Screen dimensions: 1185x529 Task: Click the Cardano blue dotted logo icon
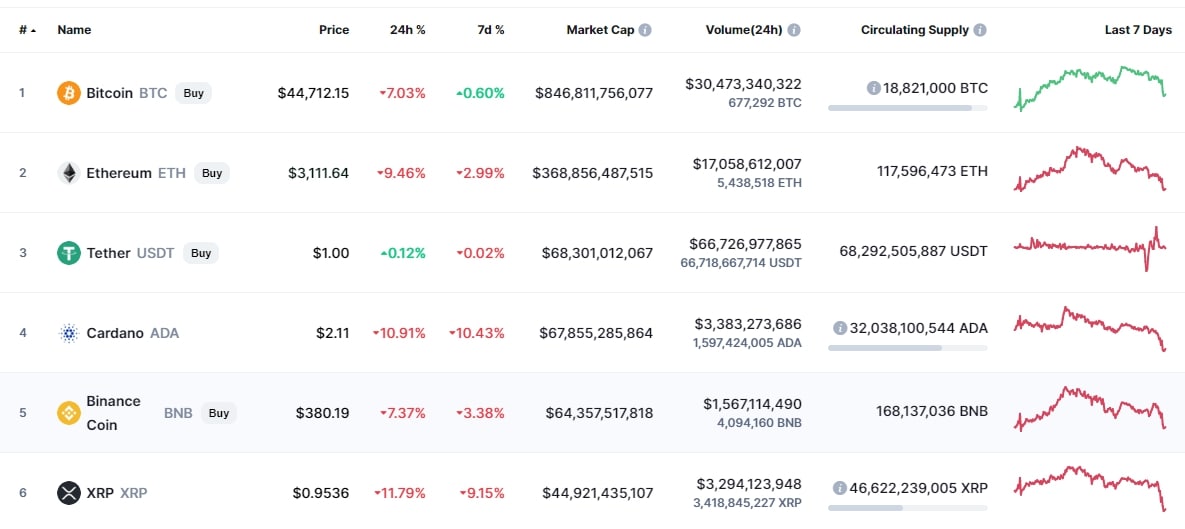click(x=69, y=333)
